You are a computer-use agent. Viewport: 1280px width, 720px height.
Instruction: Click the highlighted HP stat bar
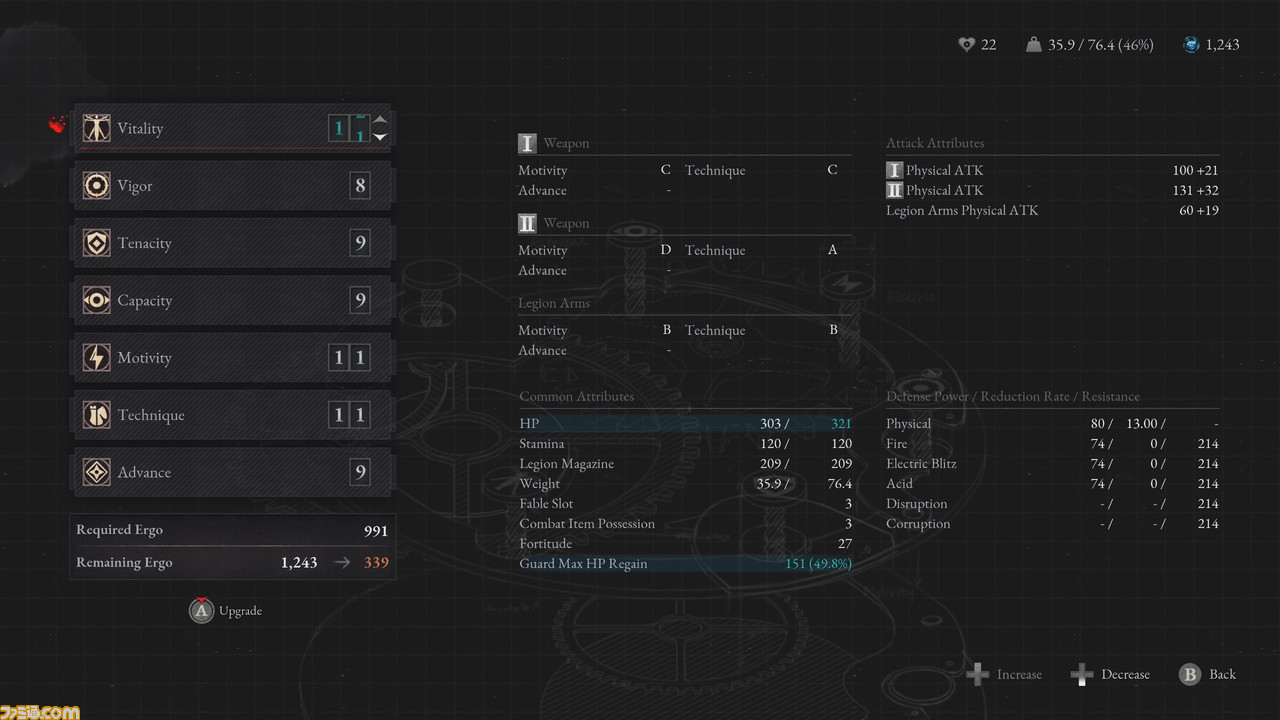(685, 424)
